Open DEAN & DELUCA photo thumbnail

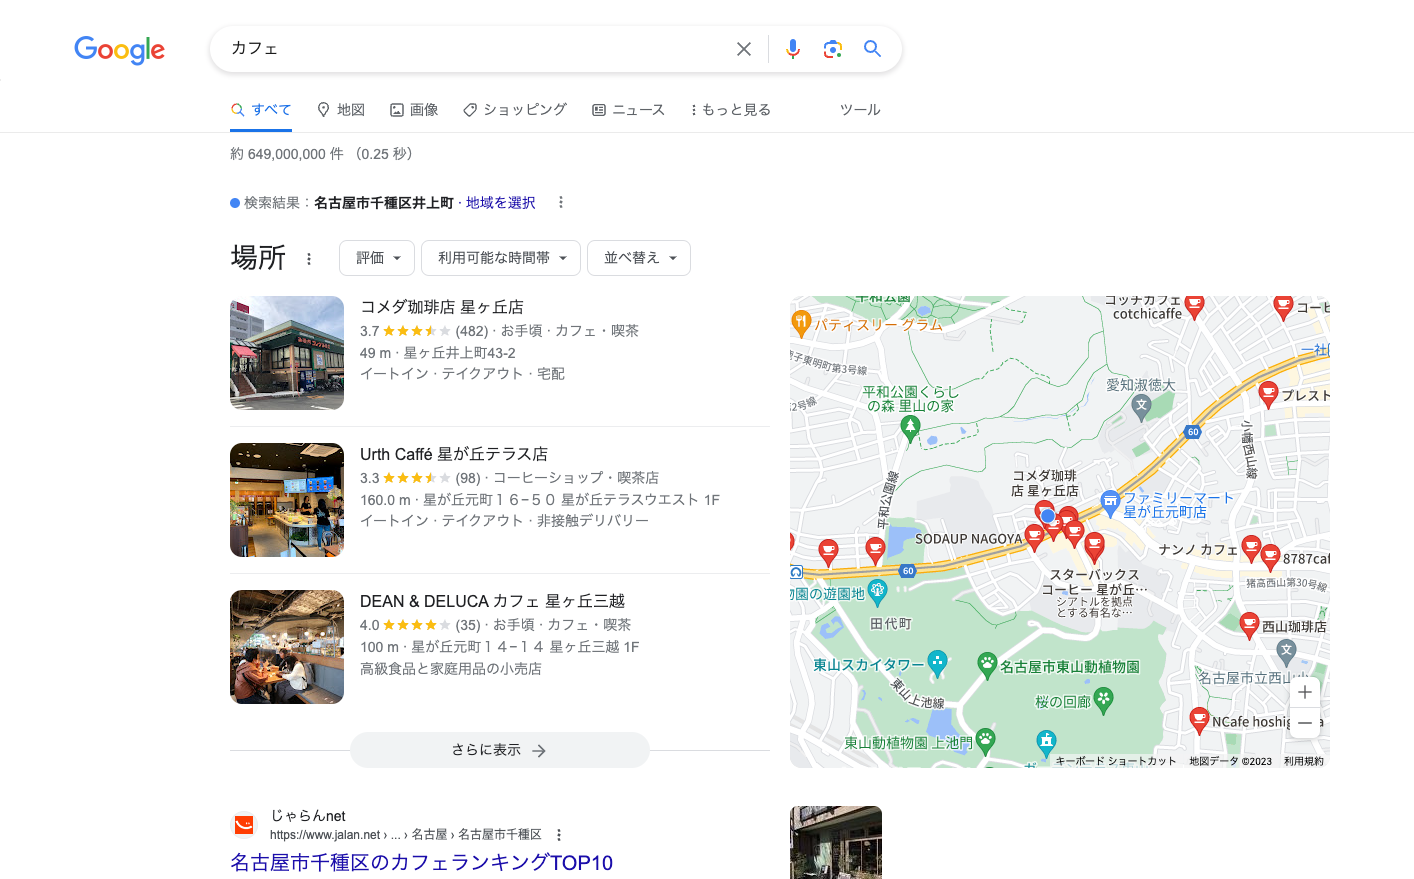(x=287, y=647)
